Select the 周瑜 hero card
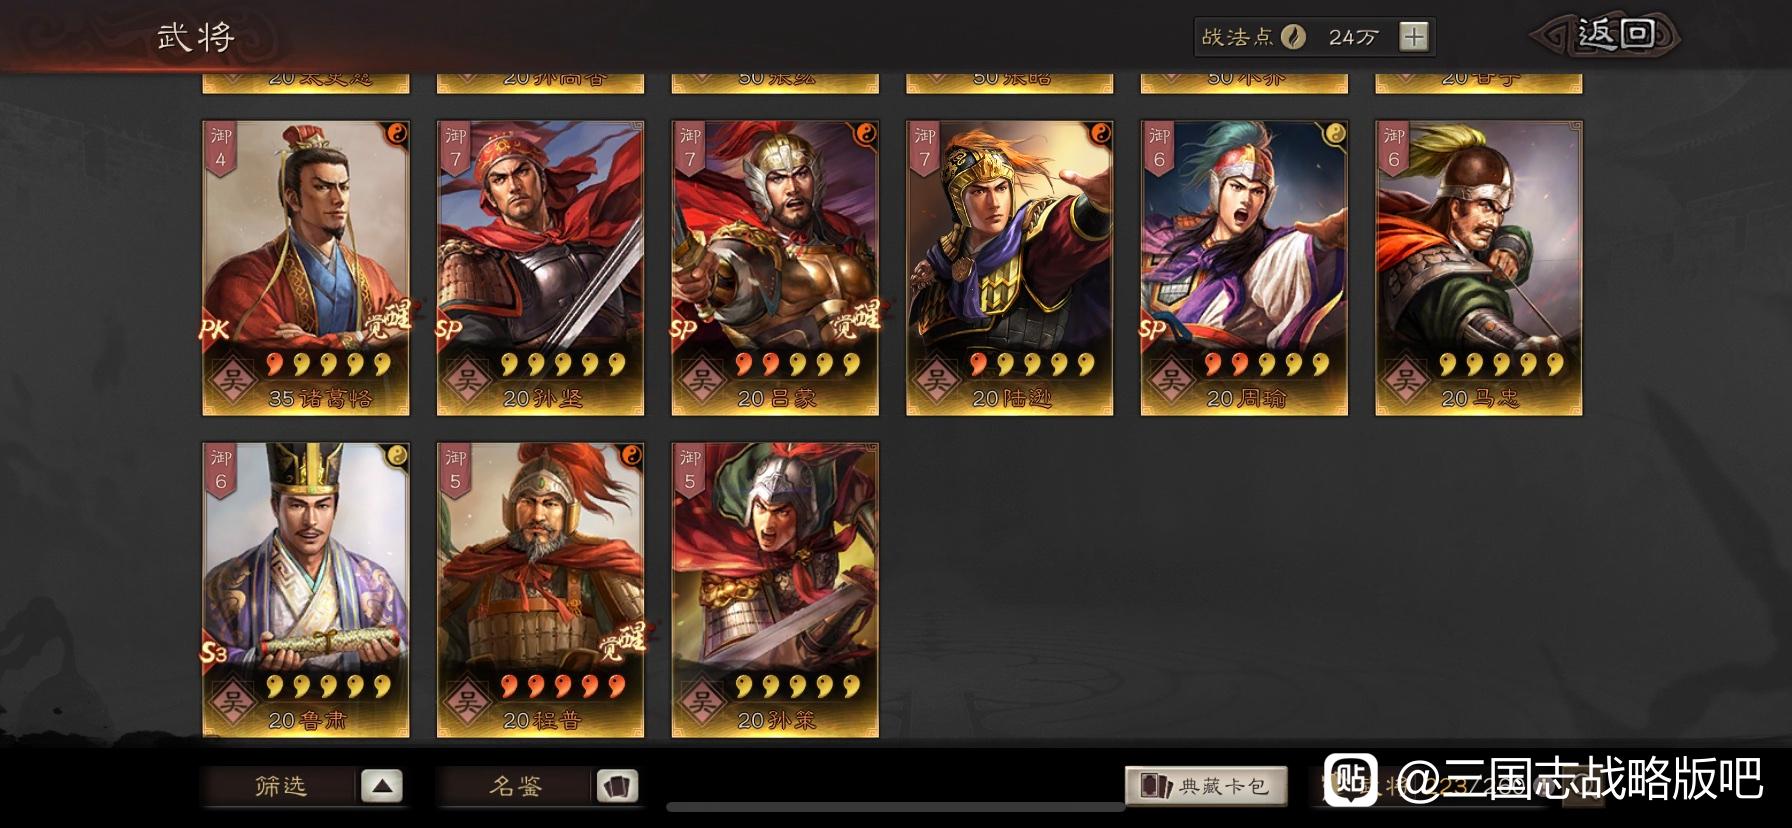The width and height of the screenshot is (1792, 828). coord(1244,268)
